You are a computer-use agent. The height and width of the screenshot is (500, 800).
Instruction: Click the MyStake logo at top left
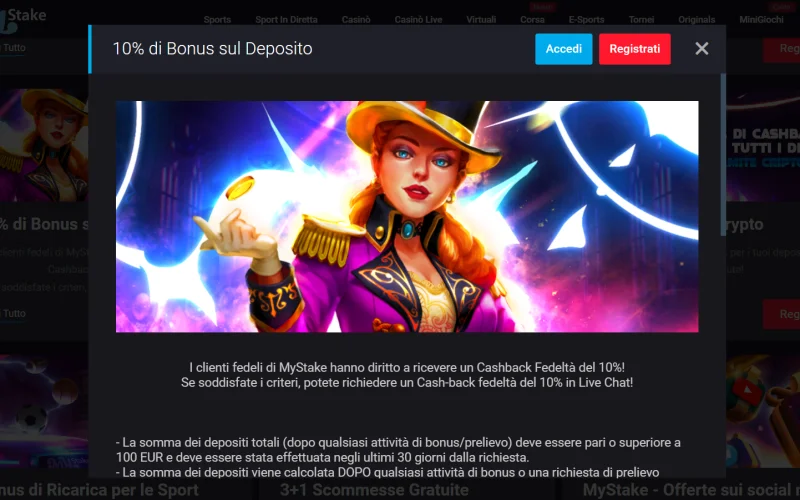(x=23, y=18)
